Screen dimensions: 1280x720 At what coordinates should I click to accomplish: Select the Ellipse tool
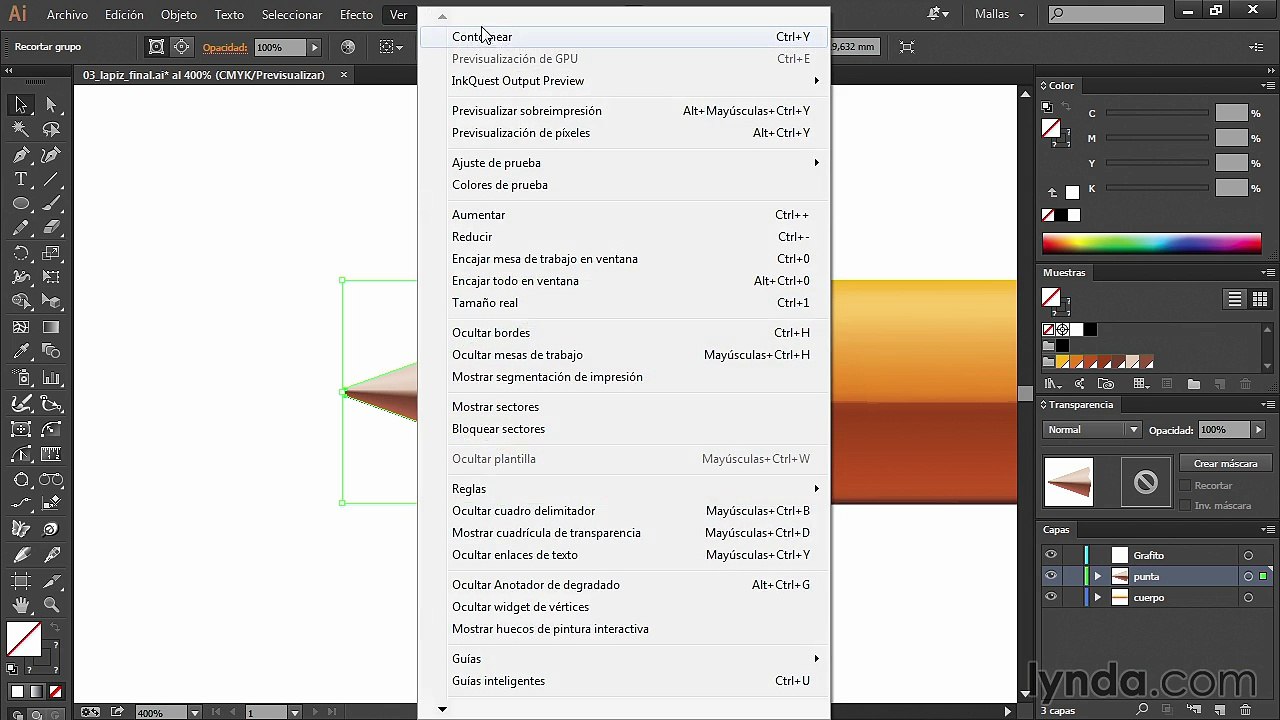pos(21,203)
